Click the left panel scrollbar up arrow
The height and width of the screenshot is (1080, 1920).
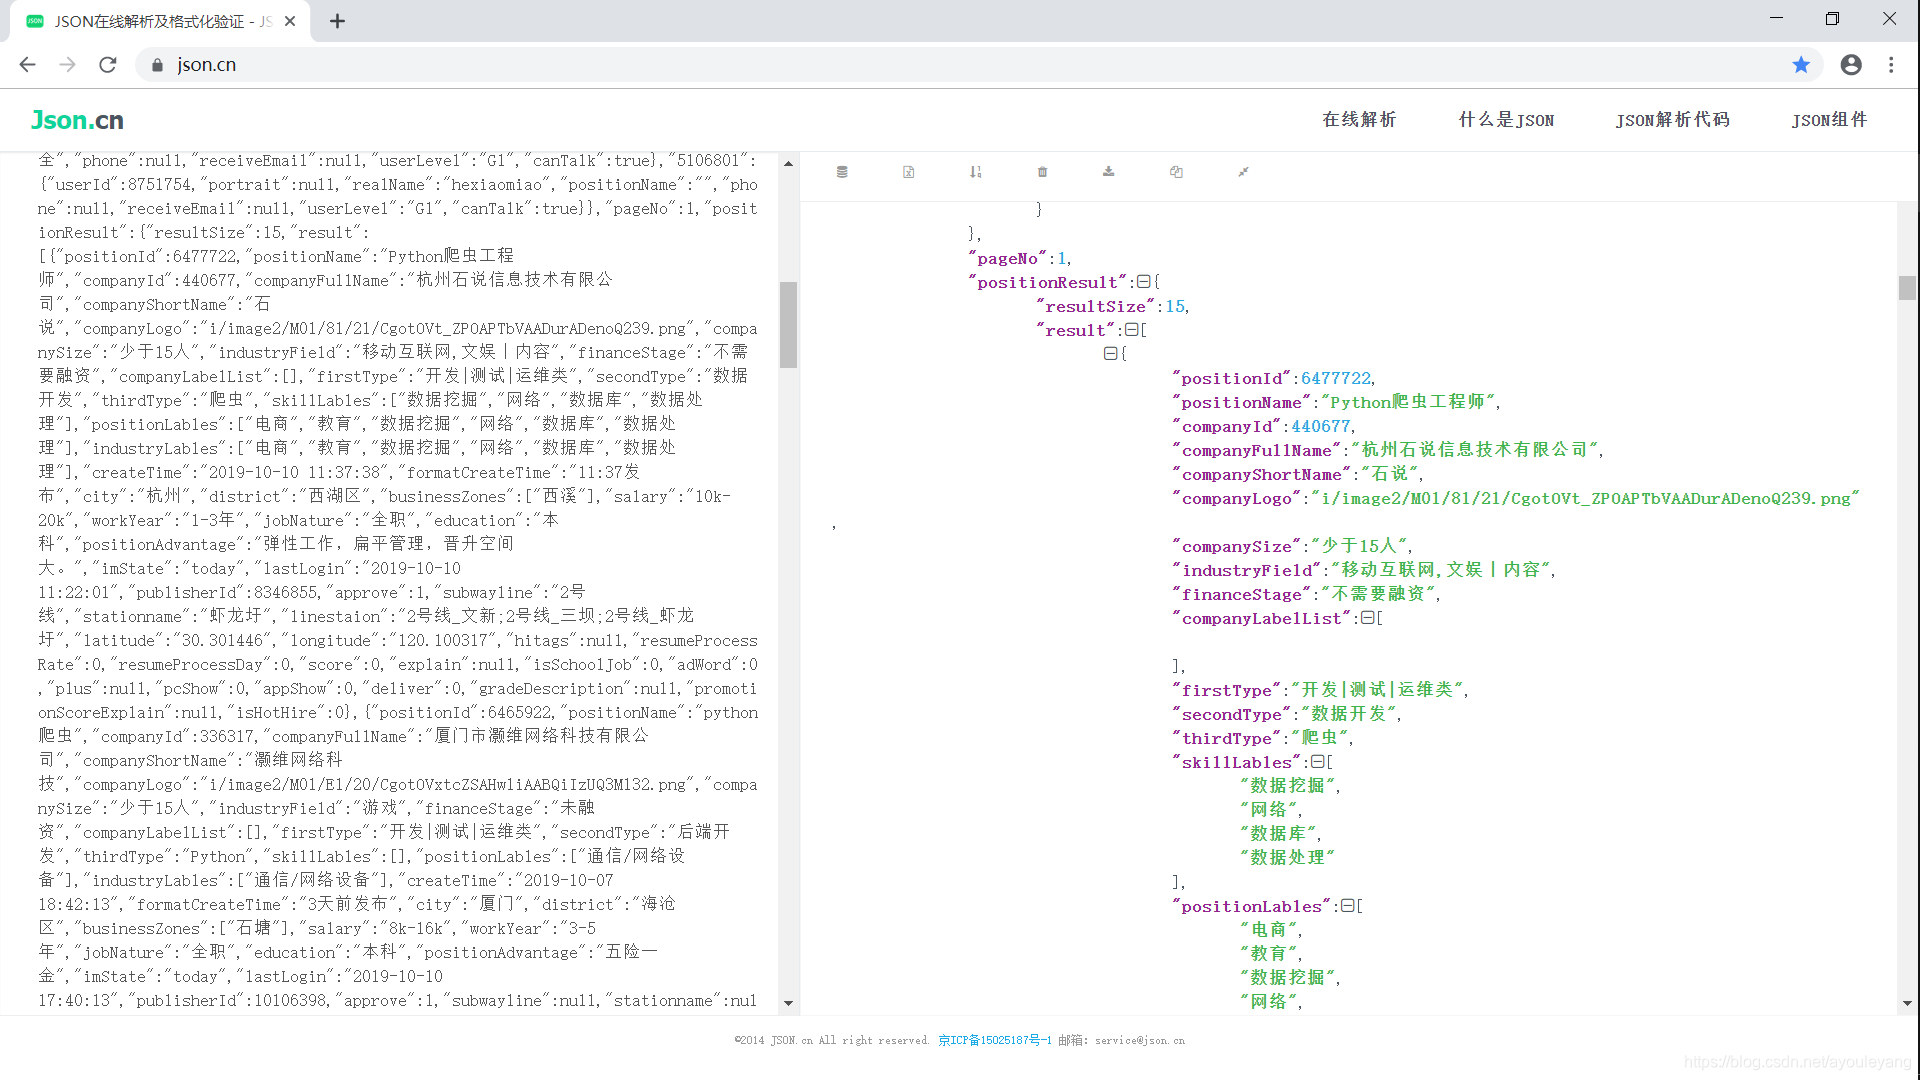tap(788, 162)
